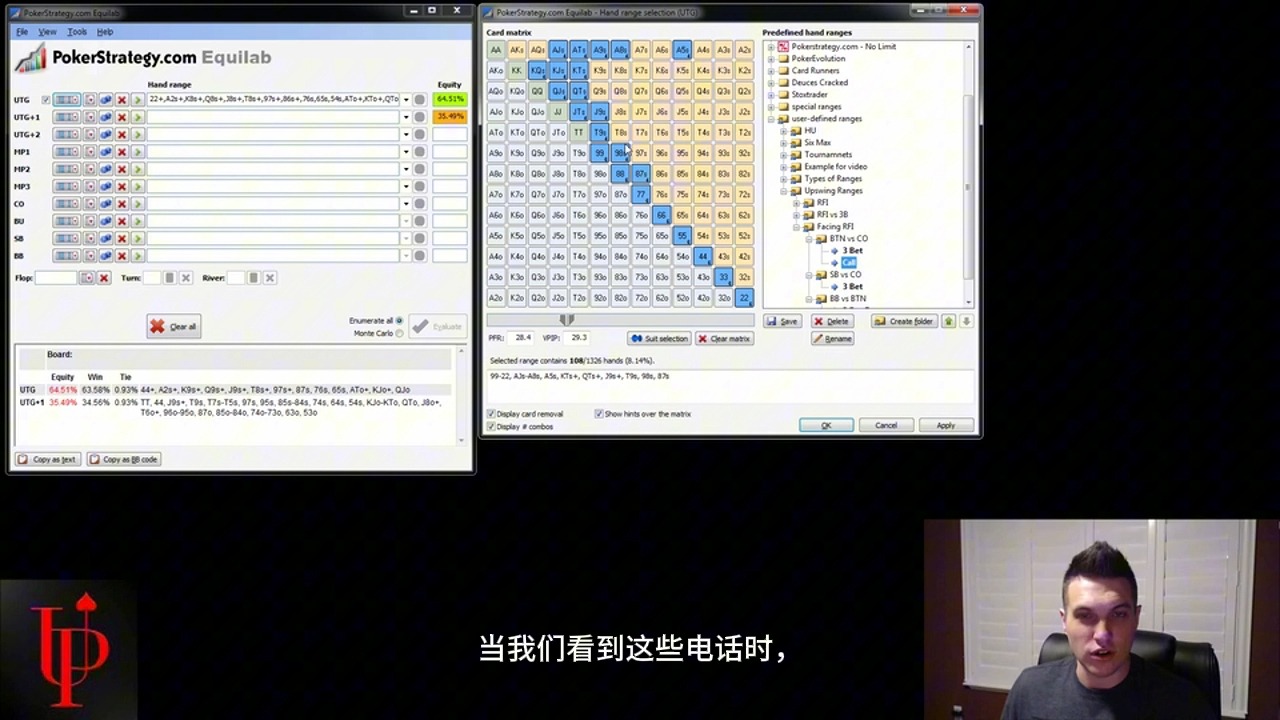
Task: Clear the river card with gray X
Action: [x=270, y=278]
